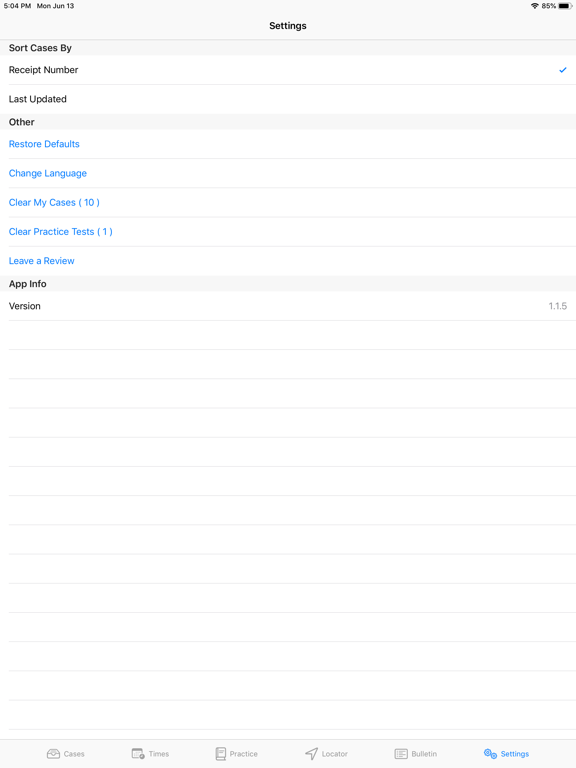Tap the Wi-Fi status icon
This screenshot has height=768, width=576.
tap(535, 6)
